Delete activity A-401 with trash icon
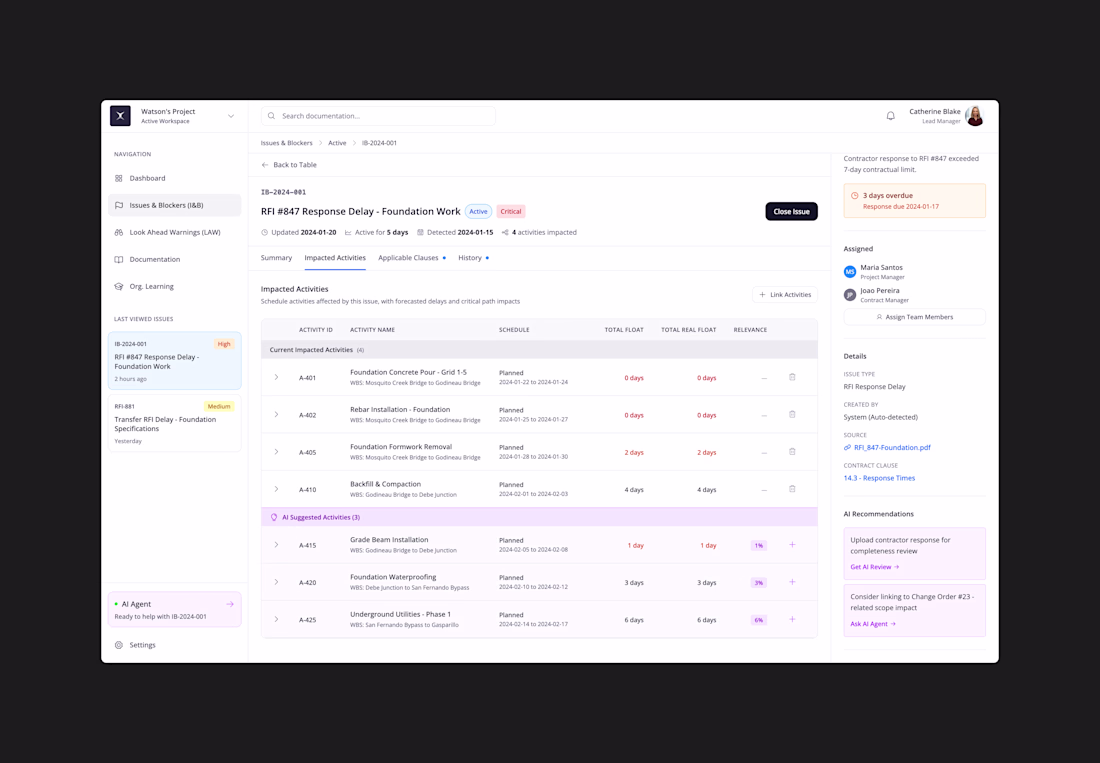 pyautogui.click(x=792, y=377)
